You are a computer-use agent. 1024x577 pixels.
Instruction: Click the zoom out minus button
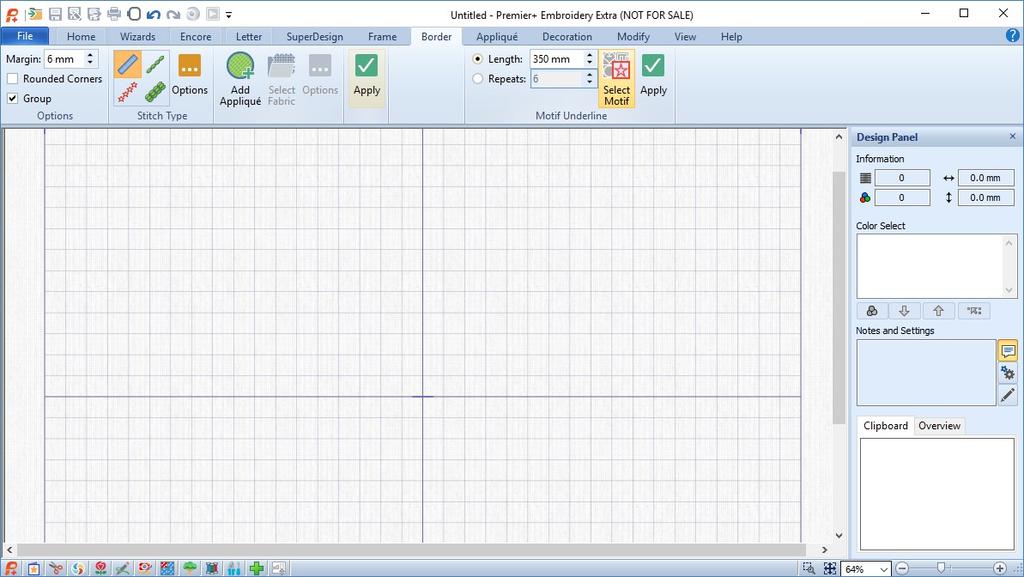902,569
